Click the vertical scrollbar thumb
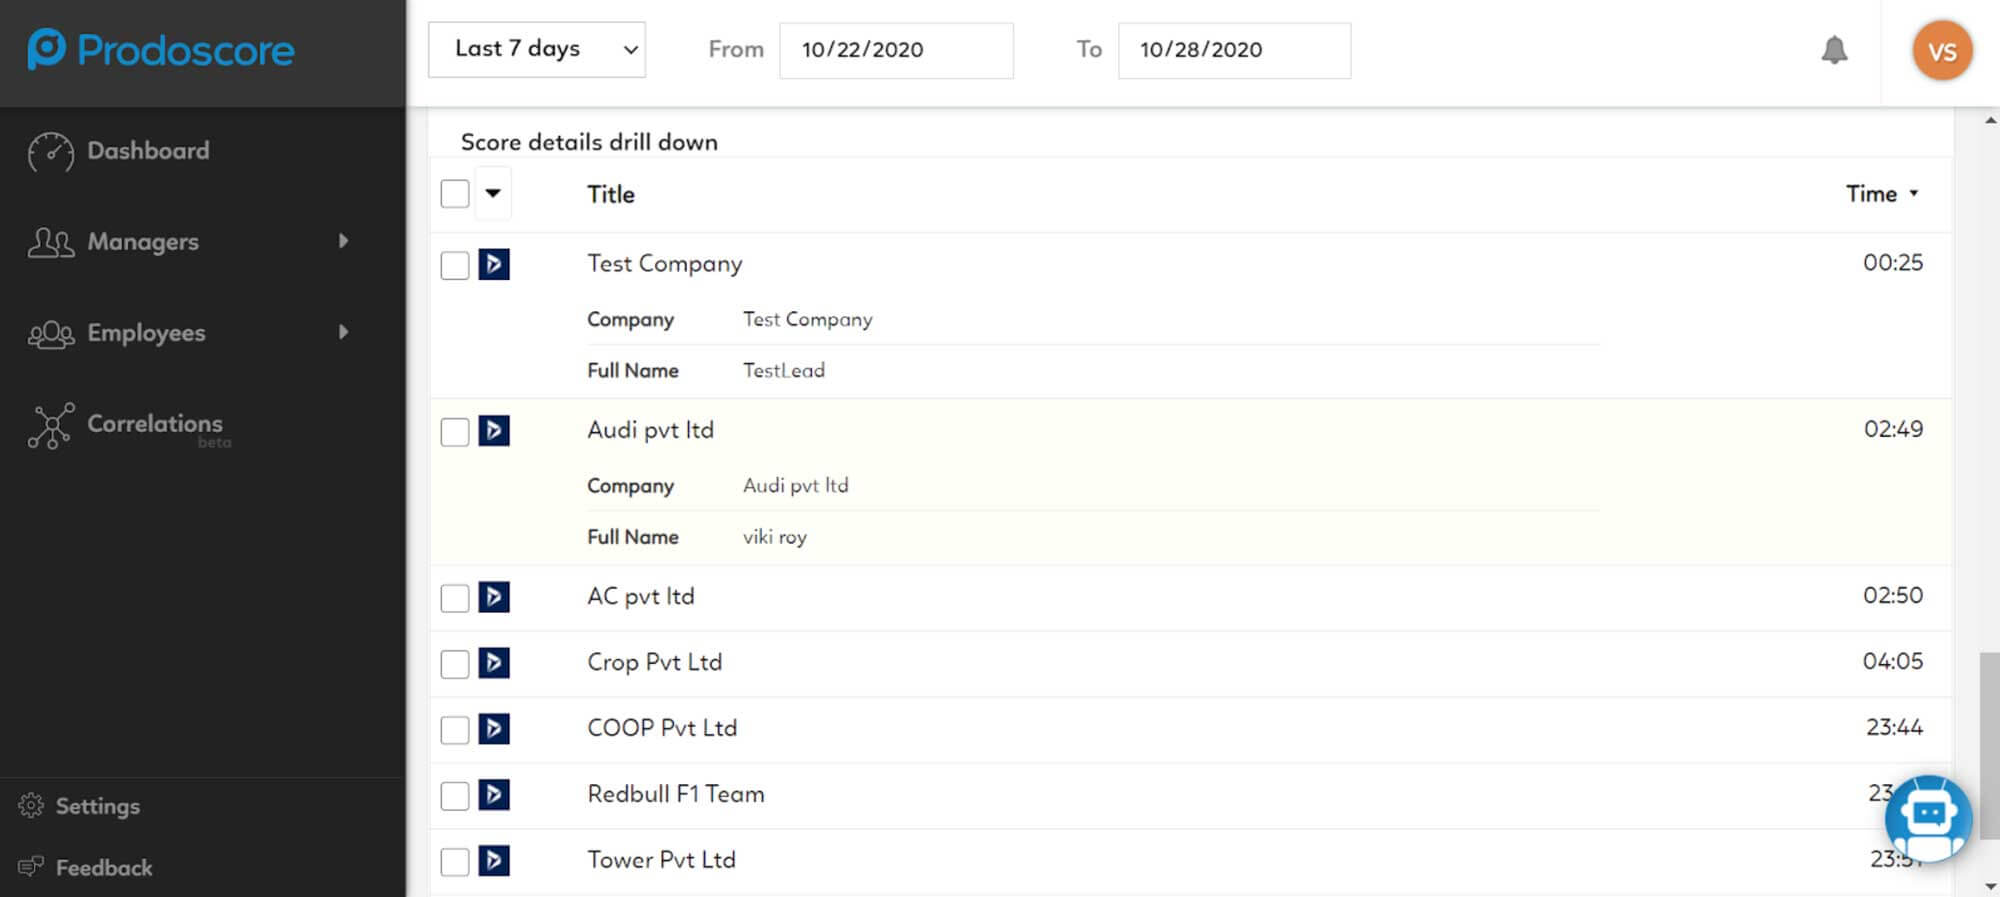 (1989, 746)
